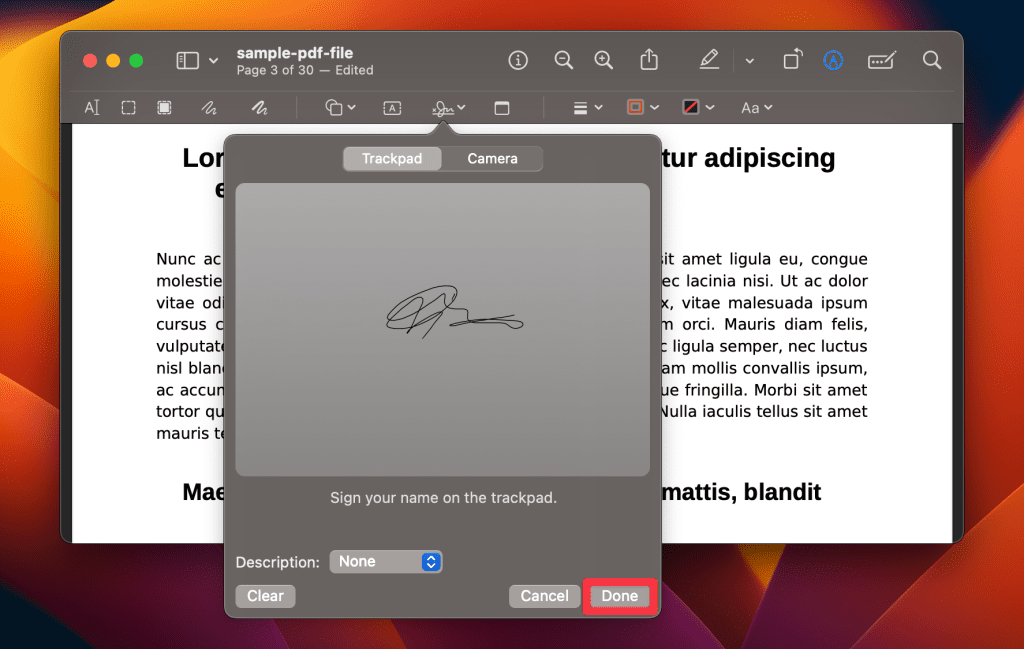This screenshot has width=1024, height=649.
Task: Open the Share menu icon
Action: 649,59
